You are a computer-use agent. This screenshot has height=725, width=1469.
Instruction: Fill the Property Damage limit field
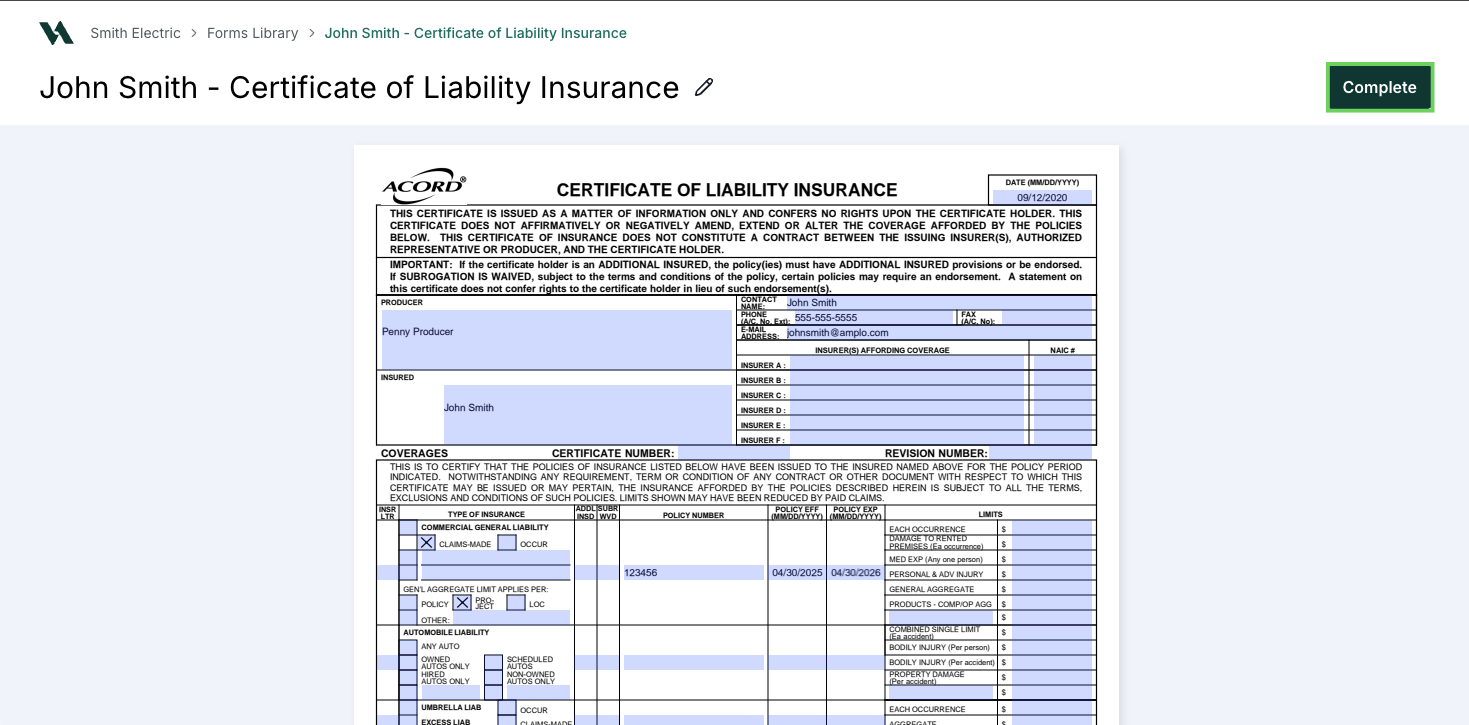point(1052,677)
